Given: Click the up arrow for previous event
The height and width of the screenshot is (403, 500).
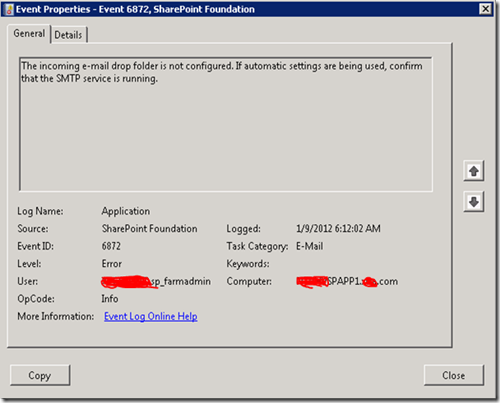Looking at the screenshot, I should pyautogui.click(x=473, y=171).
